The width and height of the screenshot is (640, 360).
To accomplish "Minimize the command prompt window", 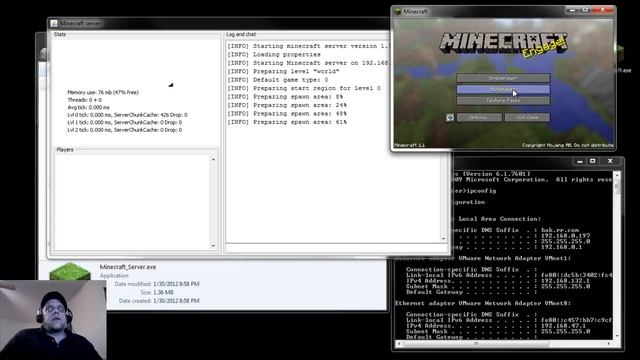I will coord(580,162).
